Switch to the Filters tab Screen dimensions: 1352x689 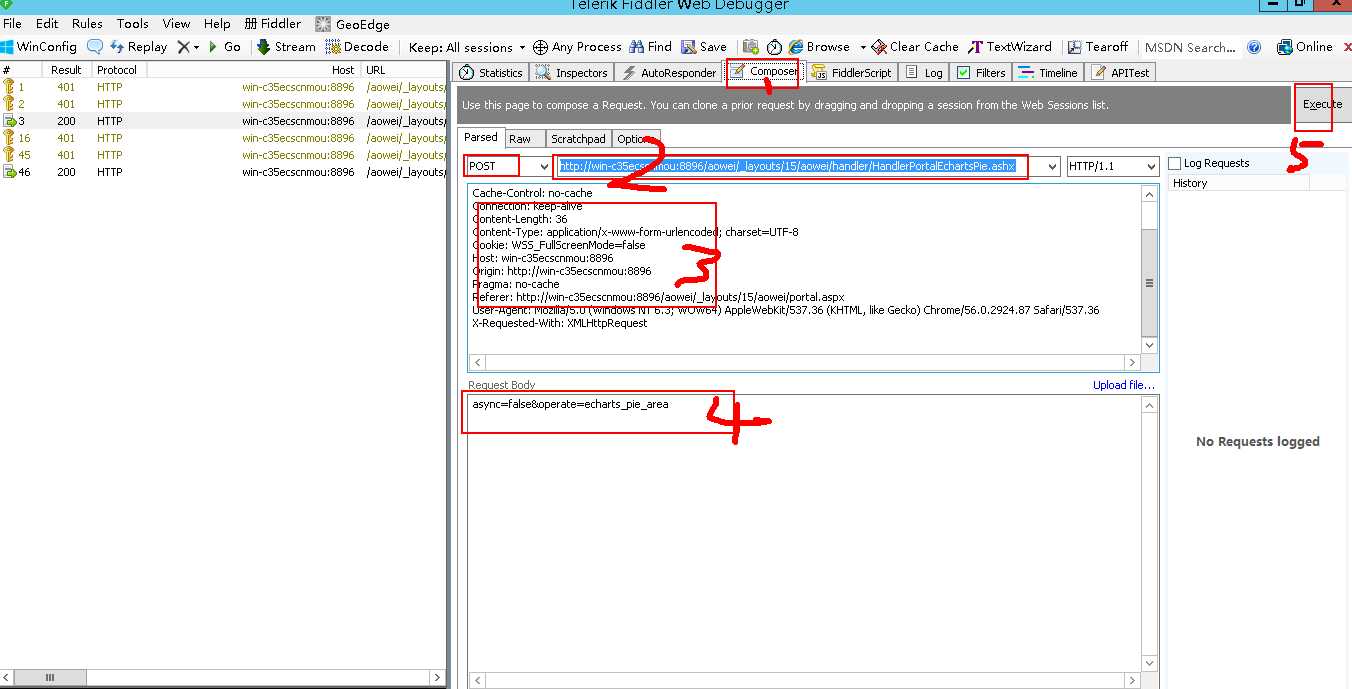point(981,72)
